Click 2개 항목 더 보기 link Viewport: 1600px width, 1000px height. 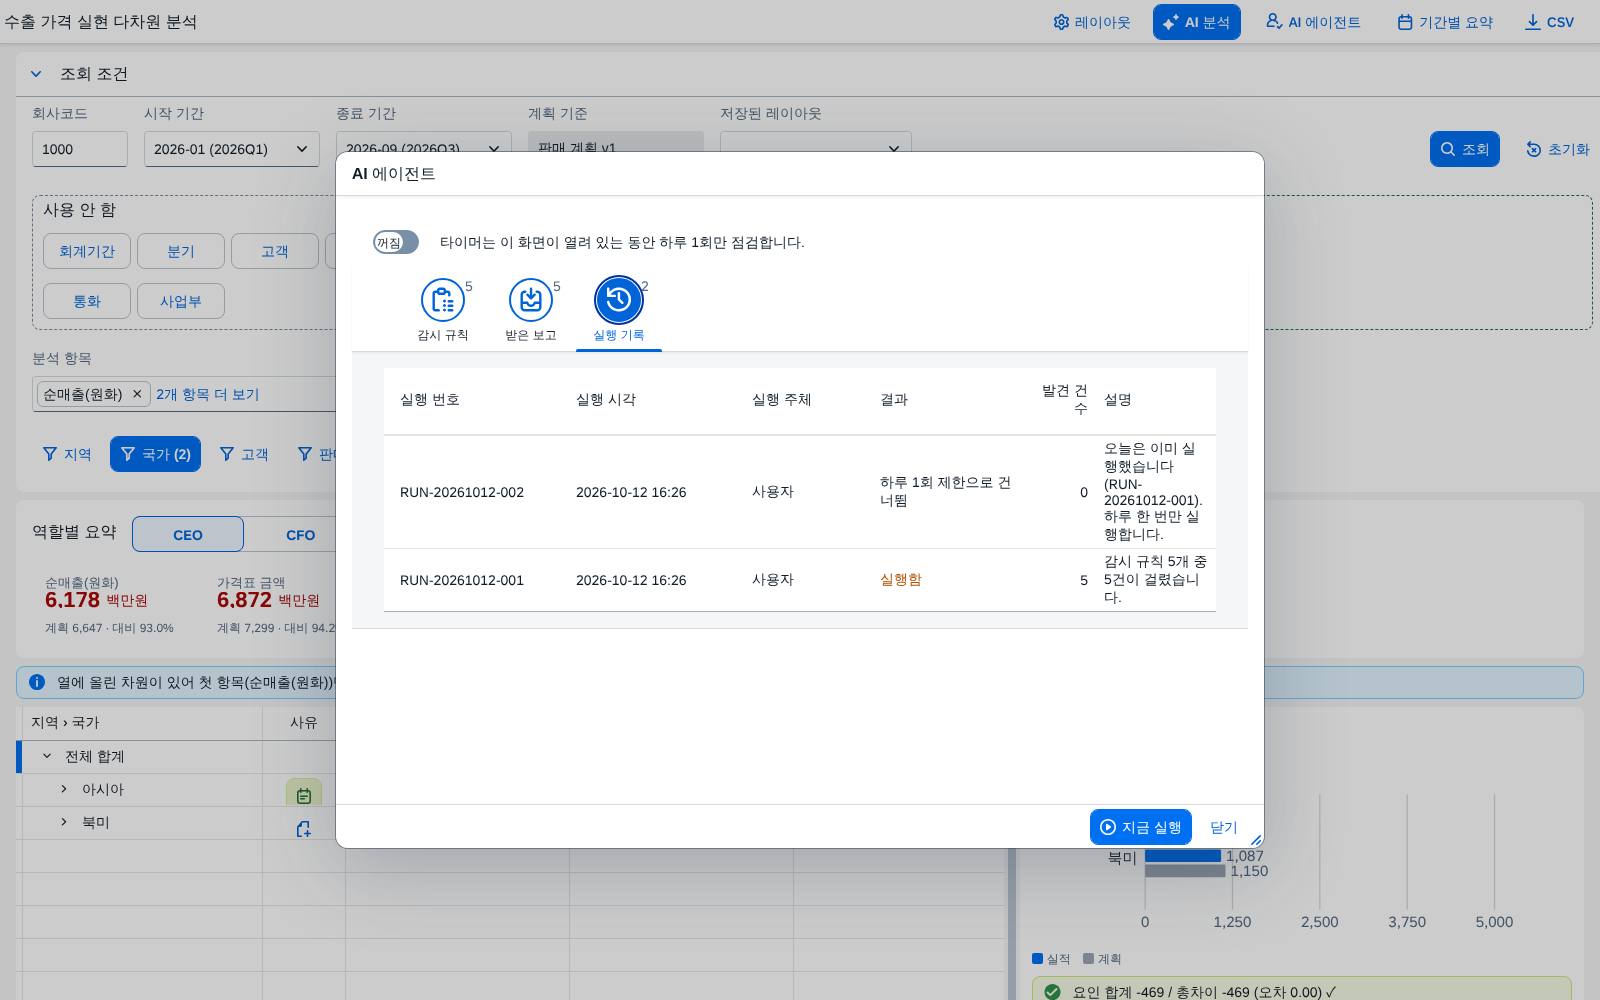coord(208,394)
